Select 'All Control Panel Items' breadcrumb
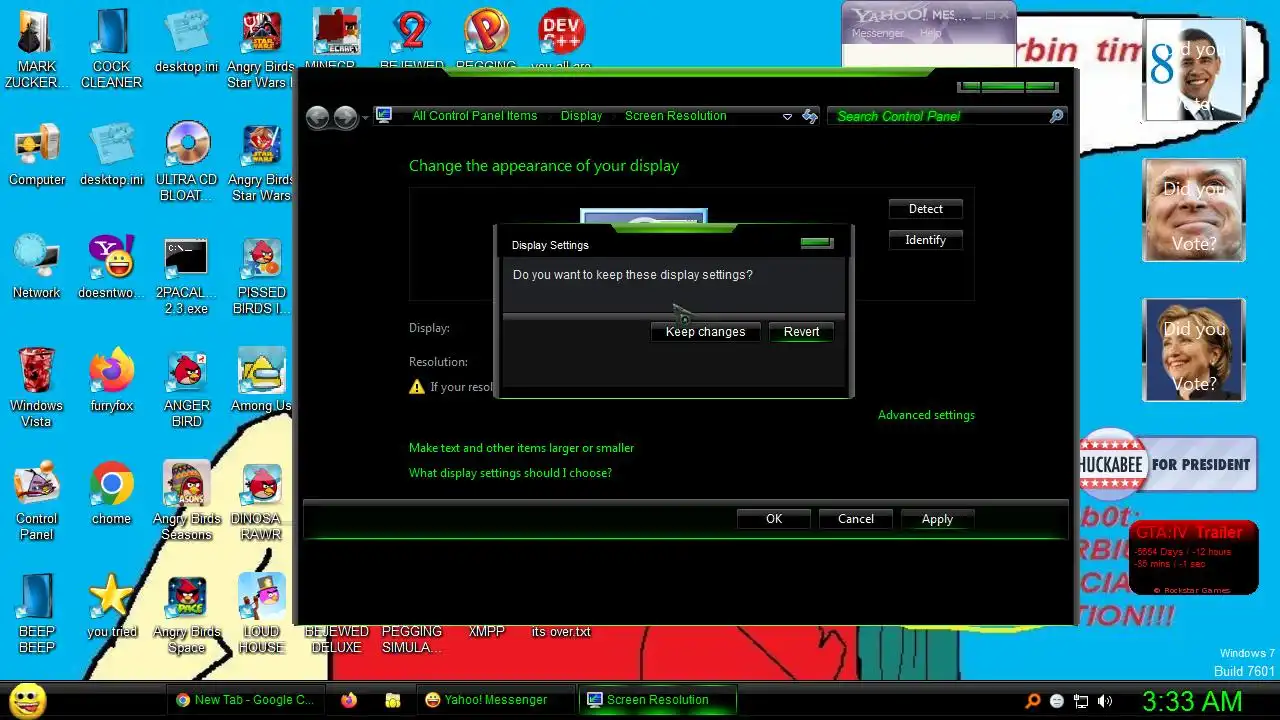 click(x=475, y=116)
